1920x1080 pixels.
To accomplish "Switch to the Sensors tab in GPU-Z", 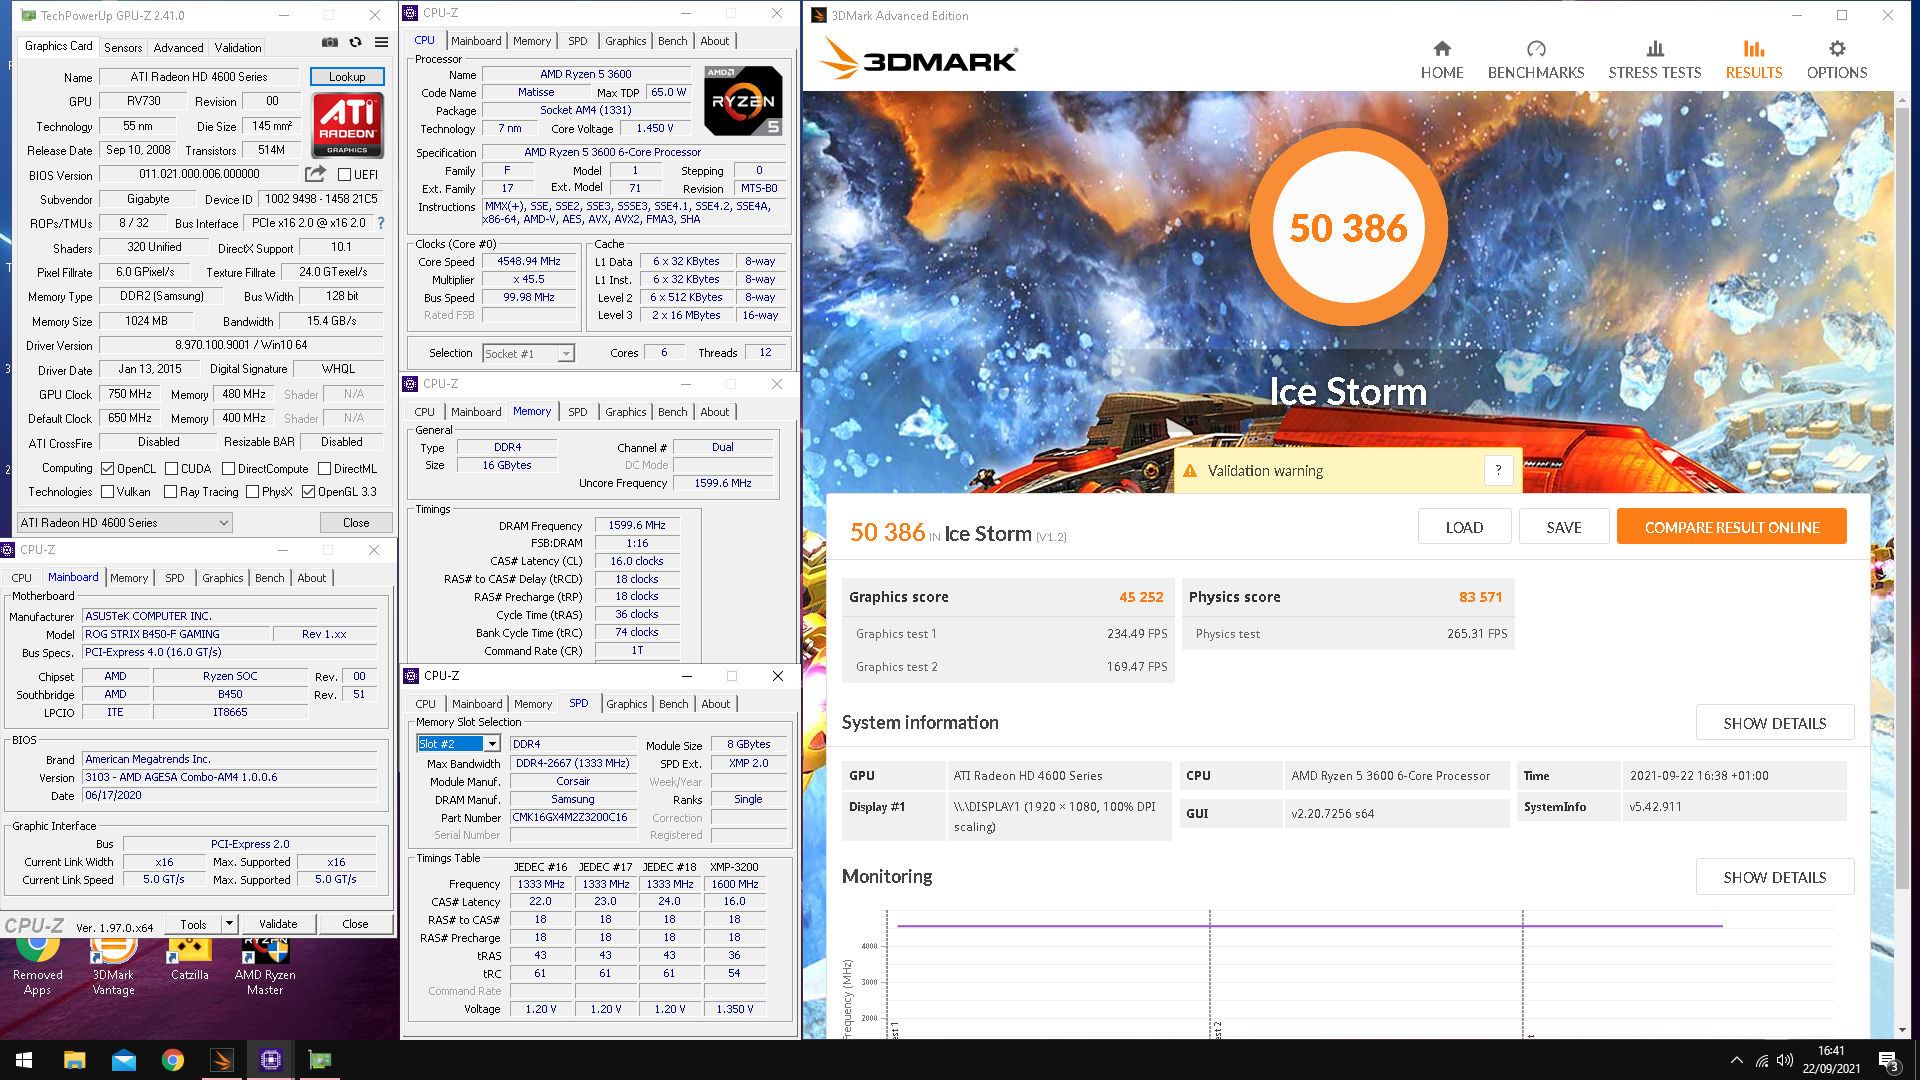I will pyautogui.click(x=122, y=47).
